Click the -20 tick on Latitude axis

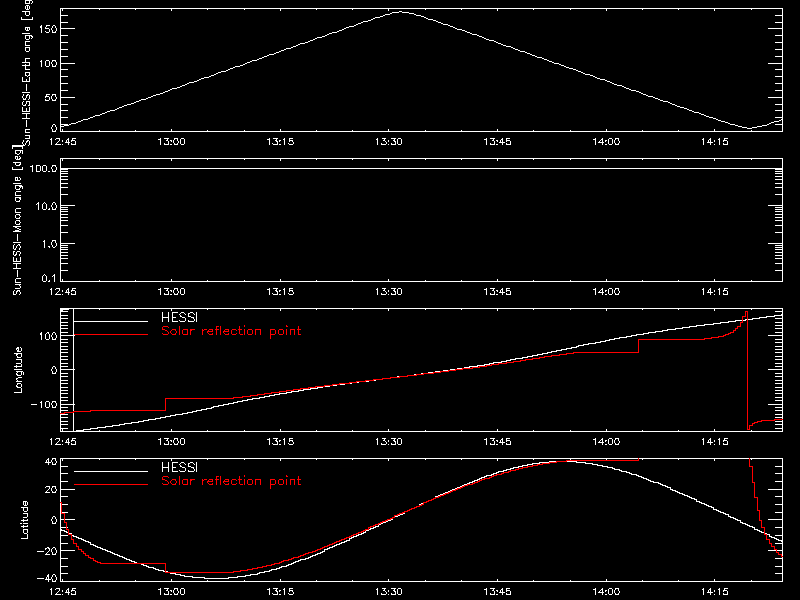(47, 551)
